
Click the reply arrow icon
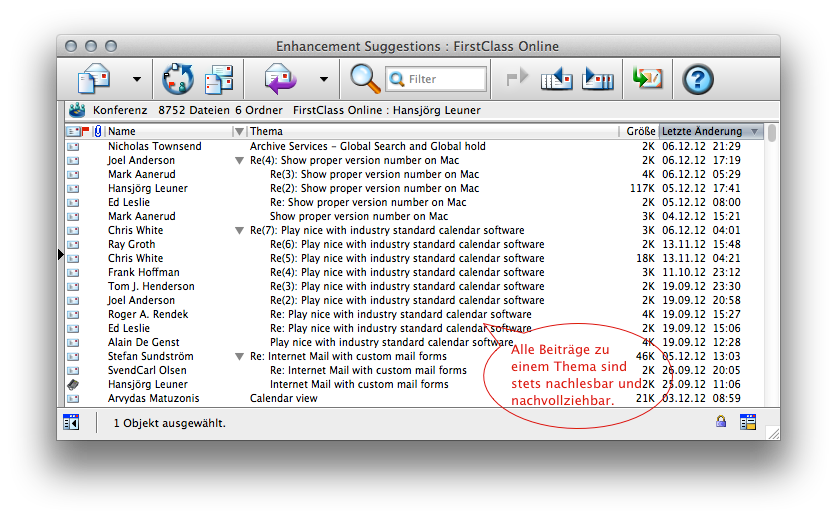pyautogui.click(x=281, y=78)
